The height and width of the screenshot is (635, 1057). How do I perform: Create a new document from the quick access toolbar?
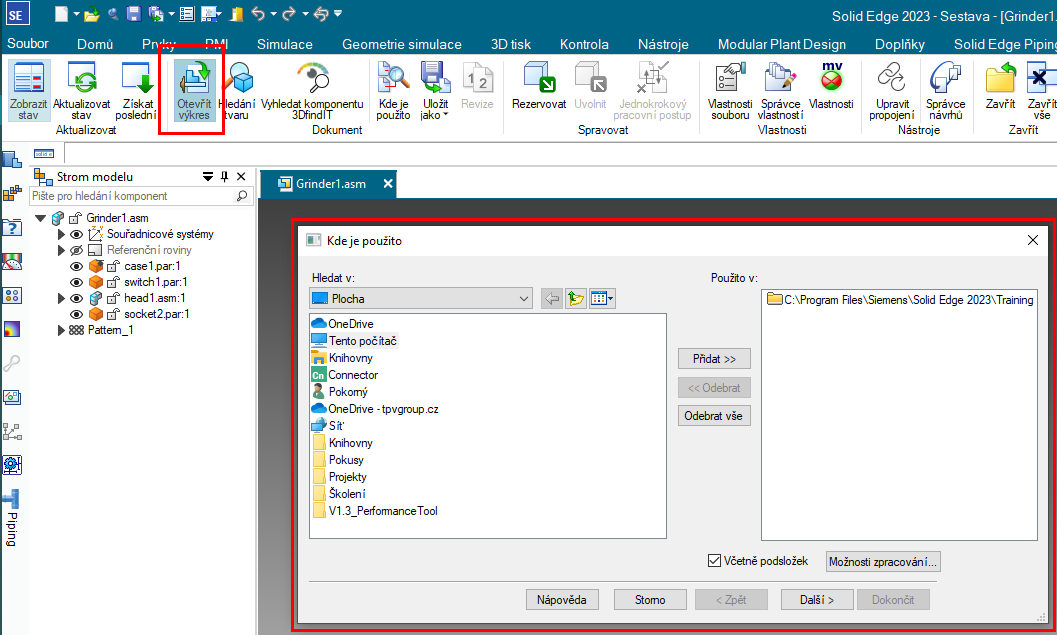tap(61, 14)
